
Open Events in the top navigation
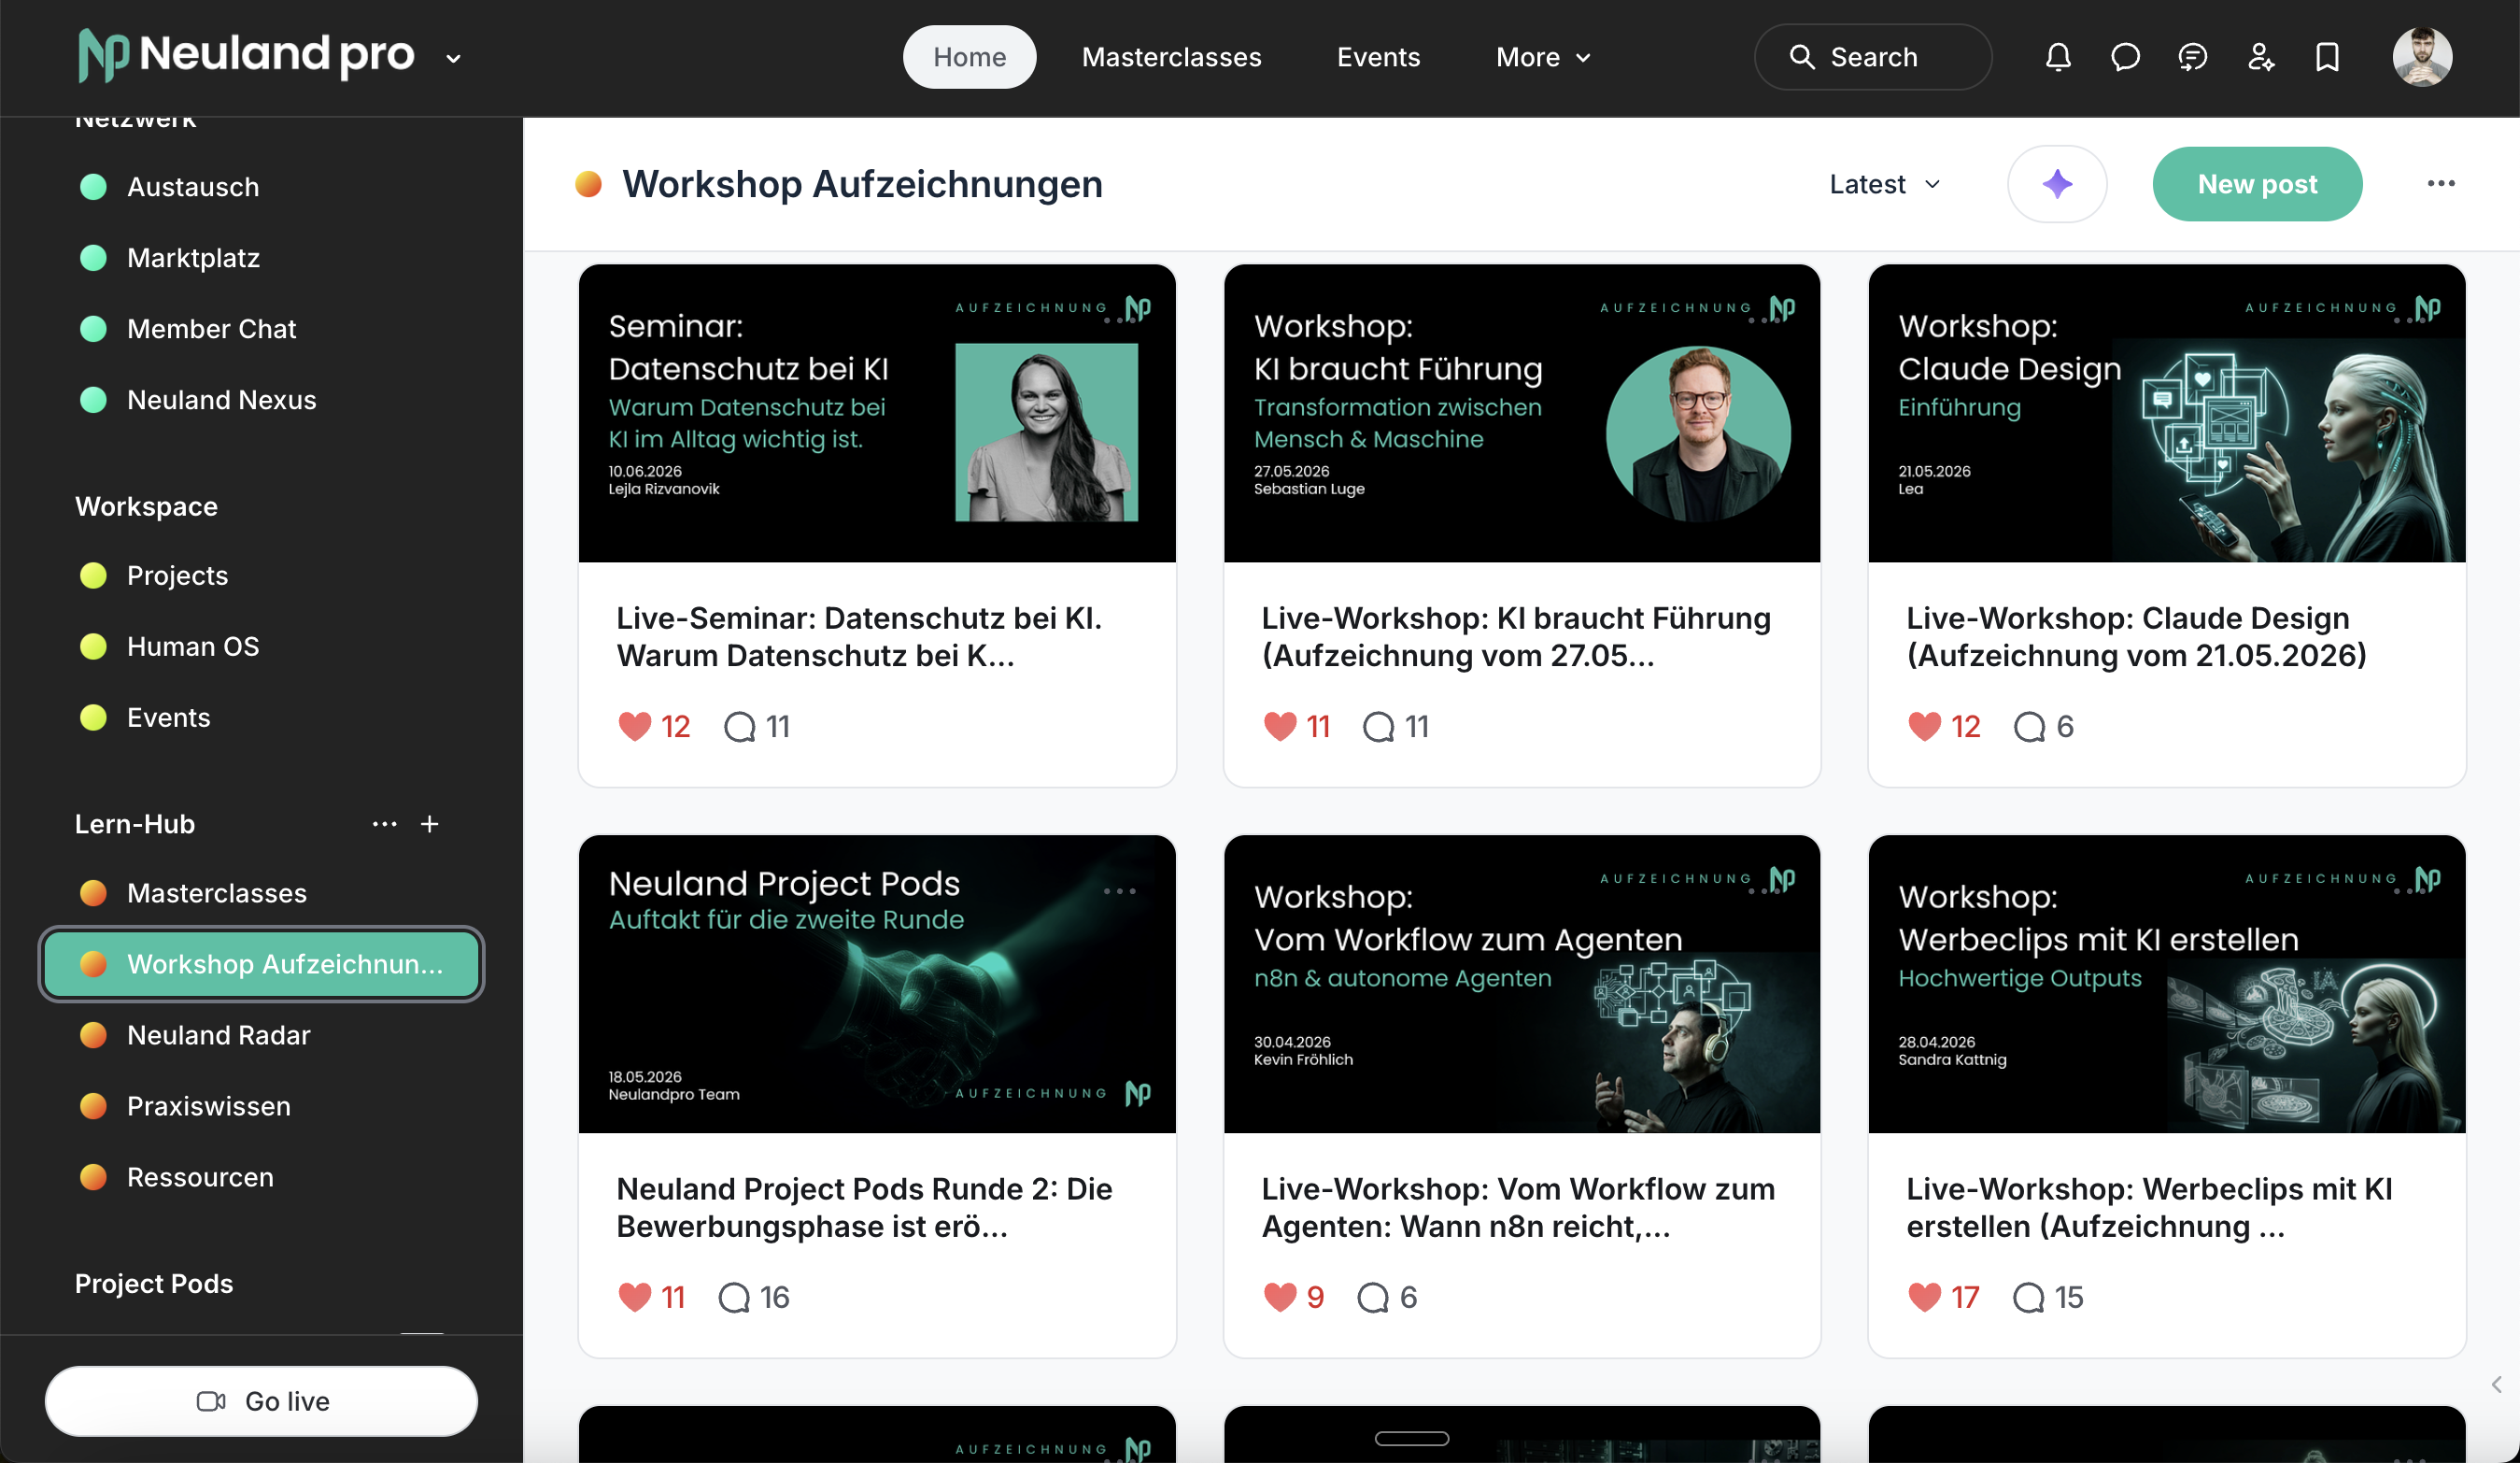(1378, 57)
